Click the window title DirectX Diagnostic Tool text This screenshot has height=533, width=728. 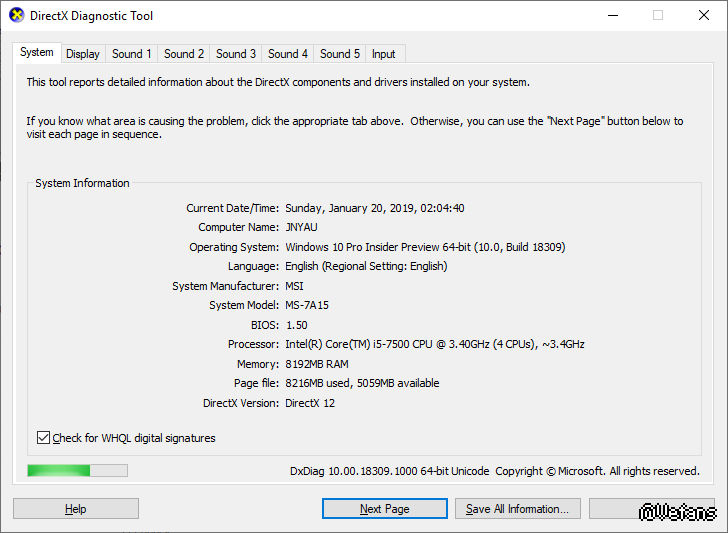click(x=91, y=16)
